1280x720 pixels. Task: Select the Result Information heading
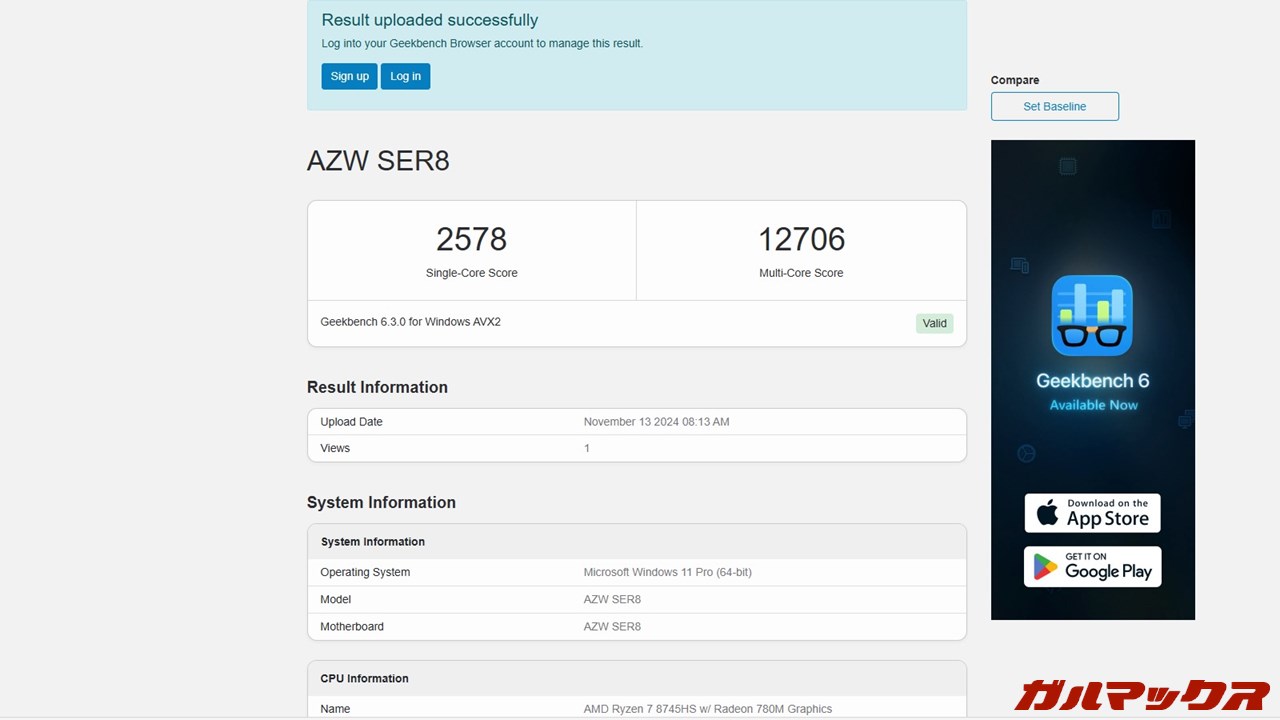pyautogui.click(x=377, y=387)
